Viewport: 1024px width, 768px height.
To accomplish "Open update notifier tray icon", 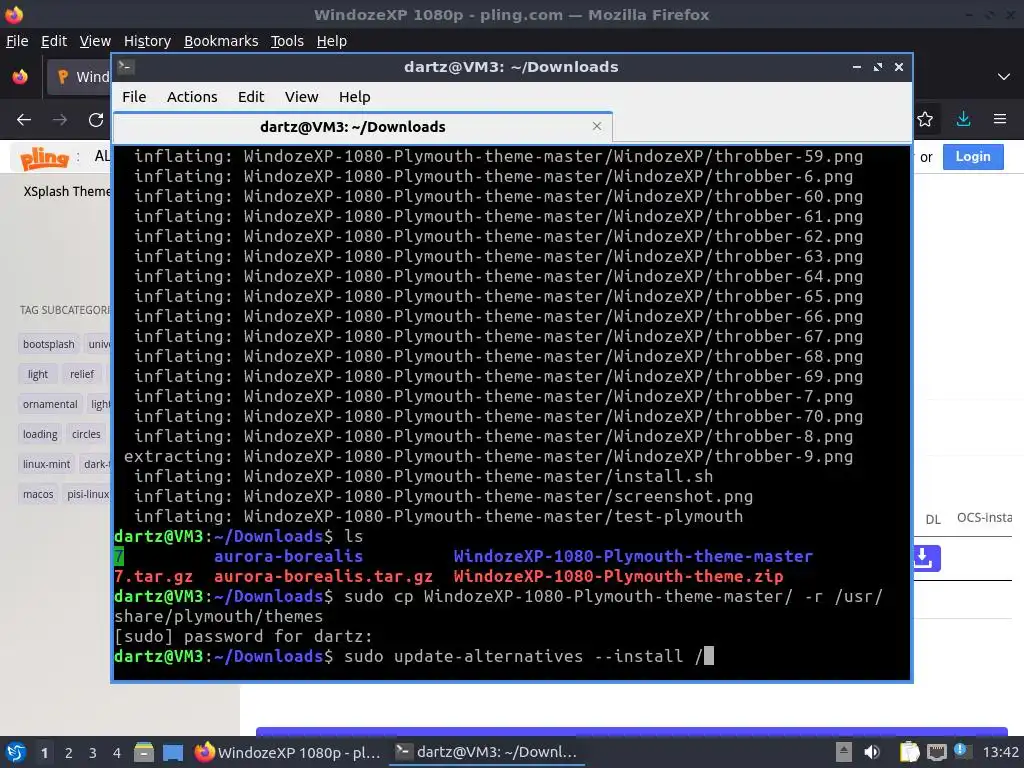I will point(962,751).
